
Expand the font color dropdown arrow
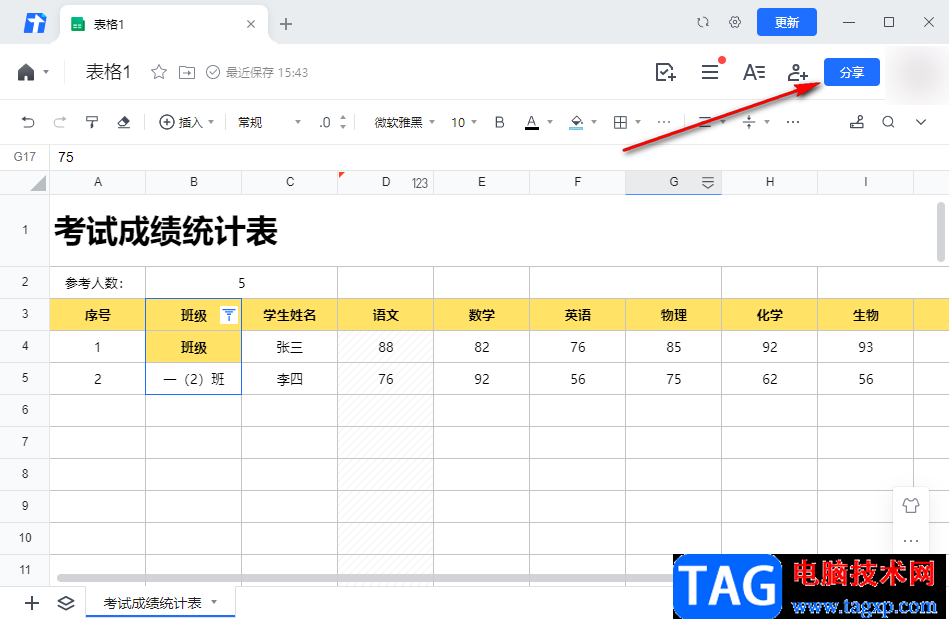[550, 122]
